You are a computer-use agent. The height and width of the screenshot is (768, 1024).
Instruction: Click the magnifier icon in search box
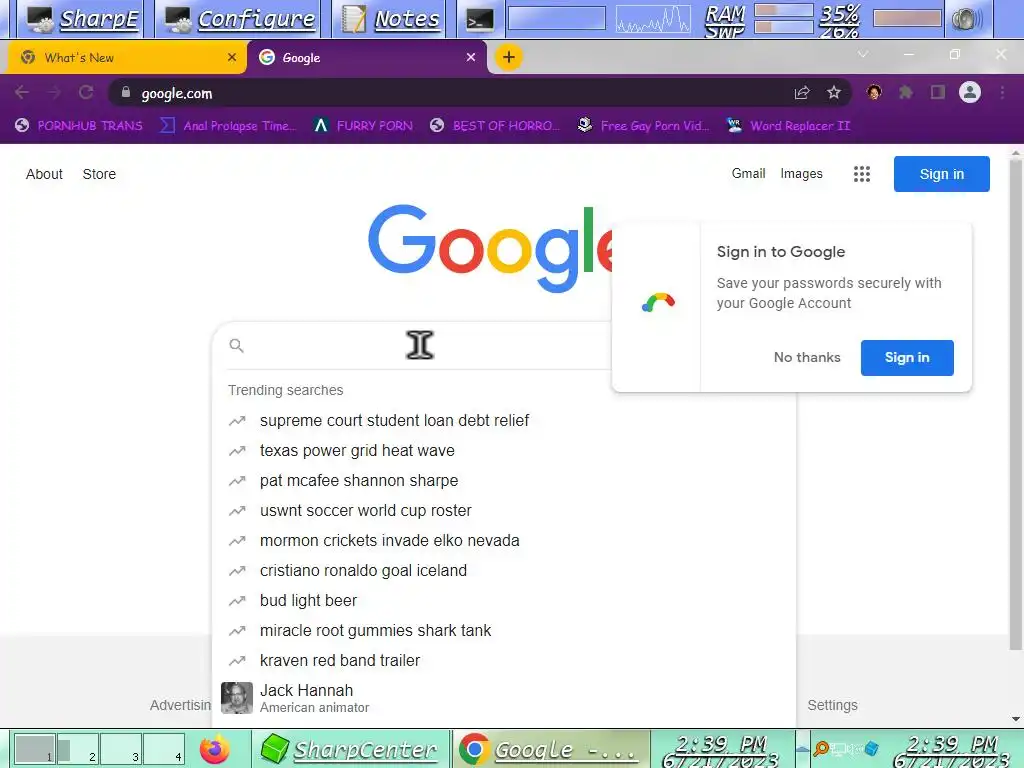pos(236,345)
